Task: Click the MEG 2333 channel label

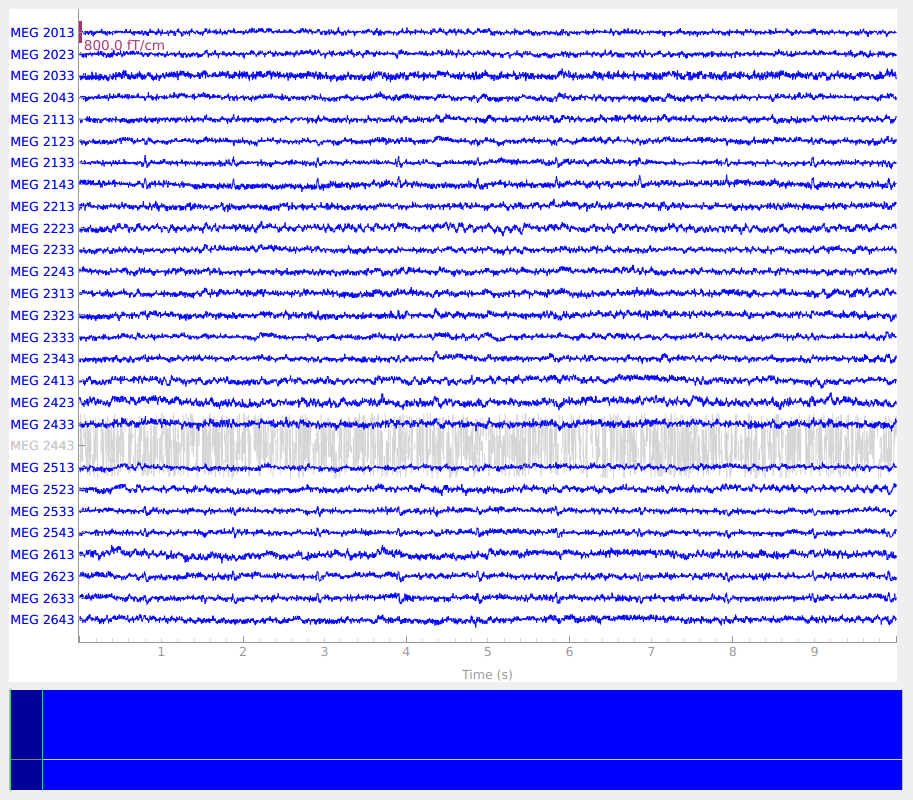Action: pos(42,337)
